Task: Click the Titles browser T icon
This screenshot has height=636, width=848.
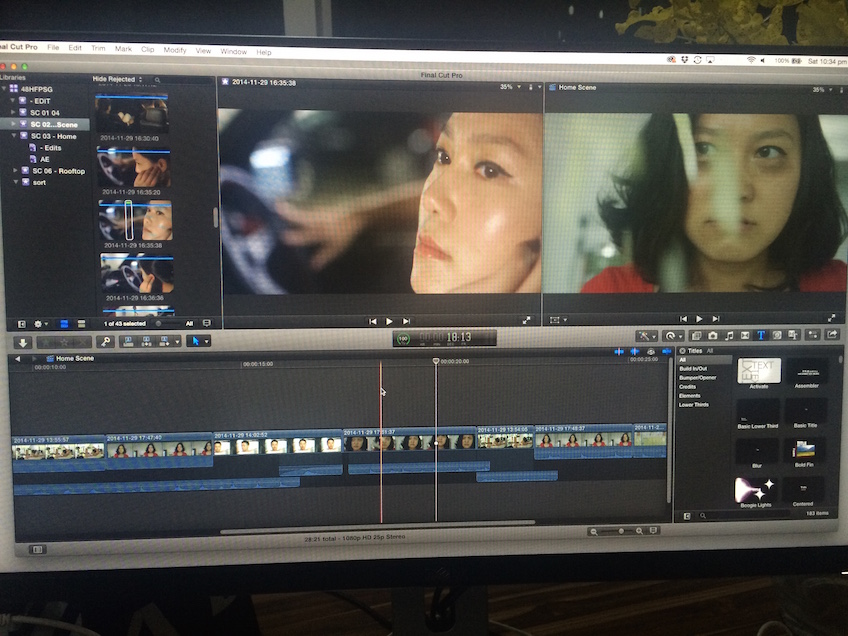Action: click(761, 335)
